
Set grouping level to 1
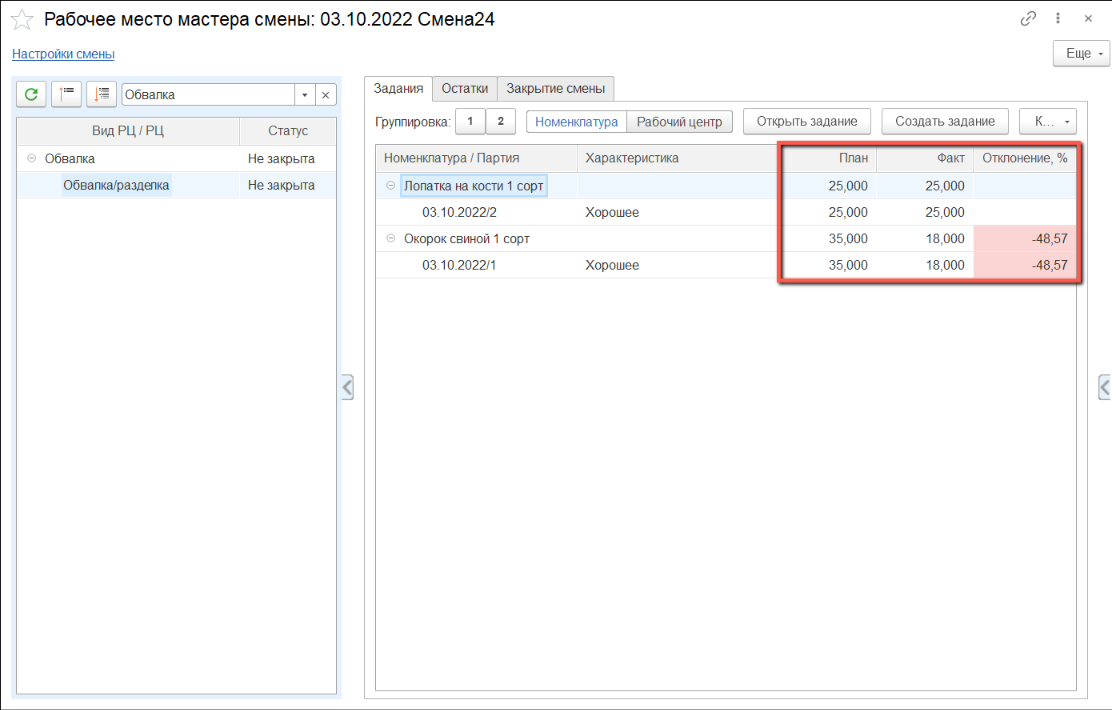coord(470,121)
